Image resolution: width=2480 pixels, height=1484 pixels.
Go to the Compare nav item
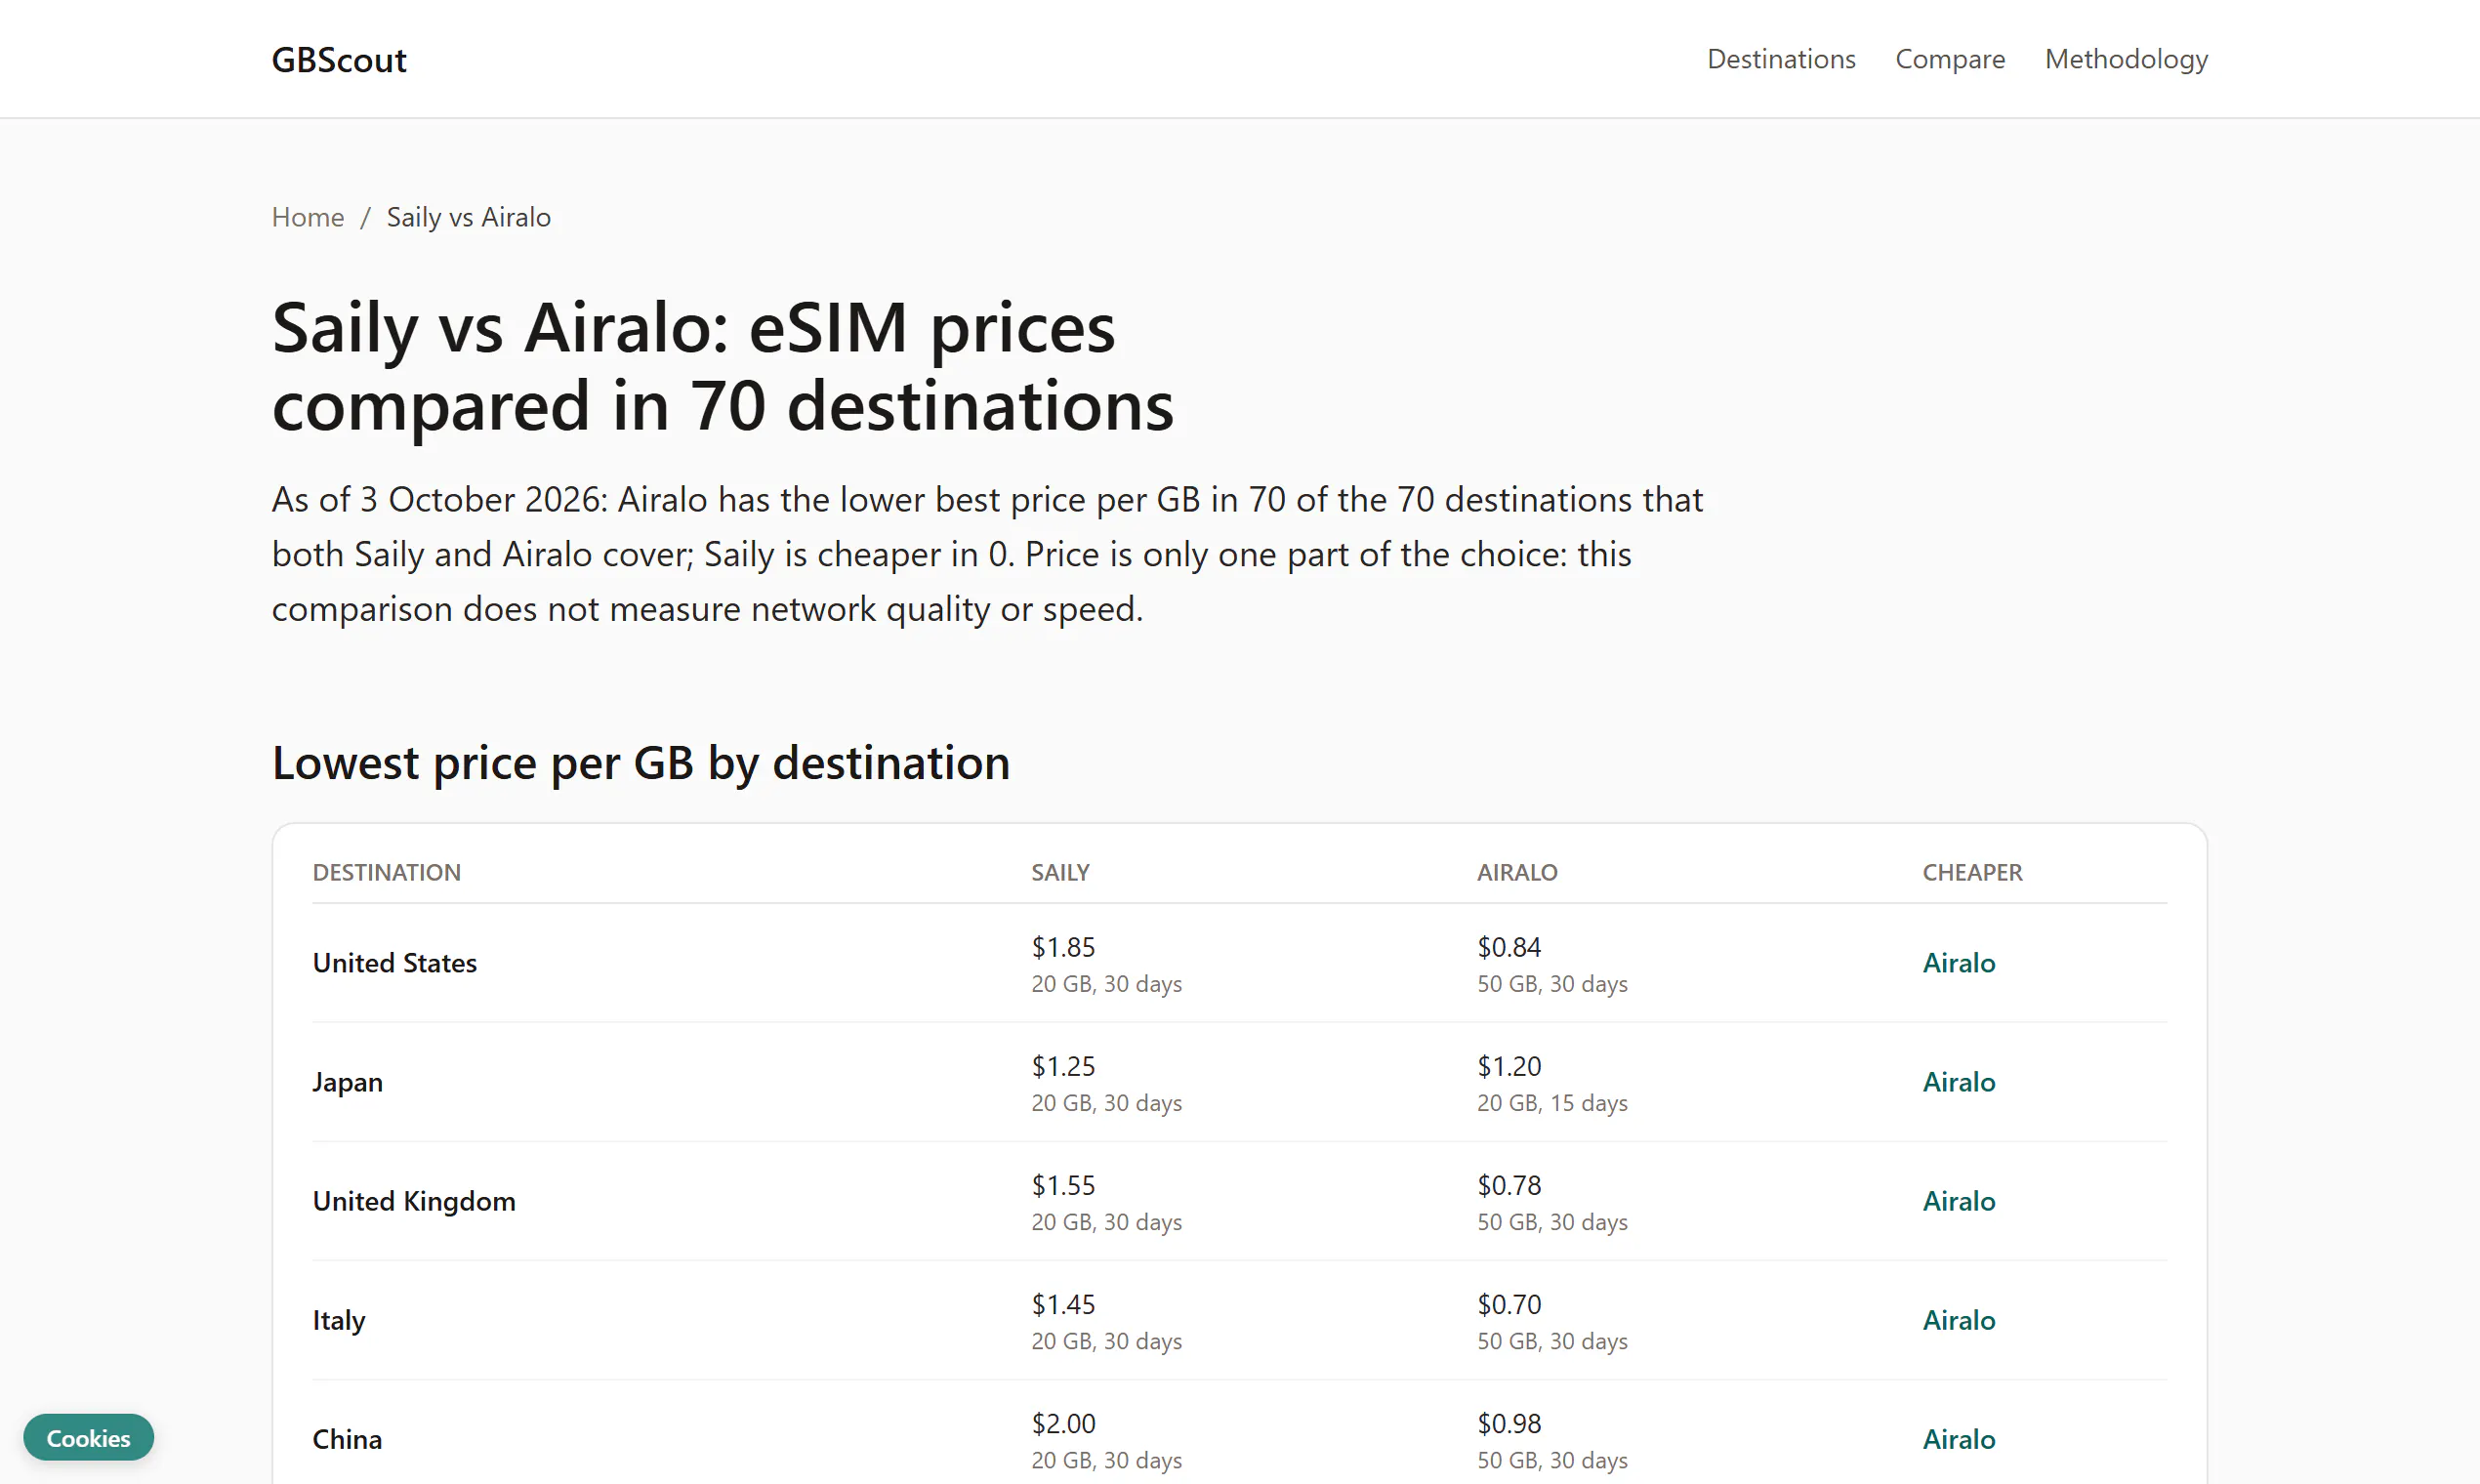click(1950, 59)
